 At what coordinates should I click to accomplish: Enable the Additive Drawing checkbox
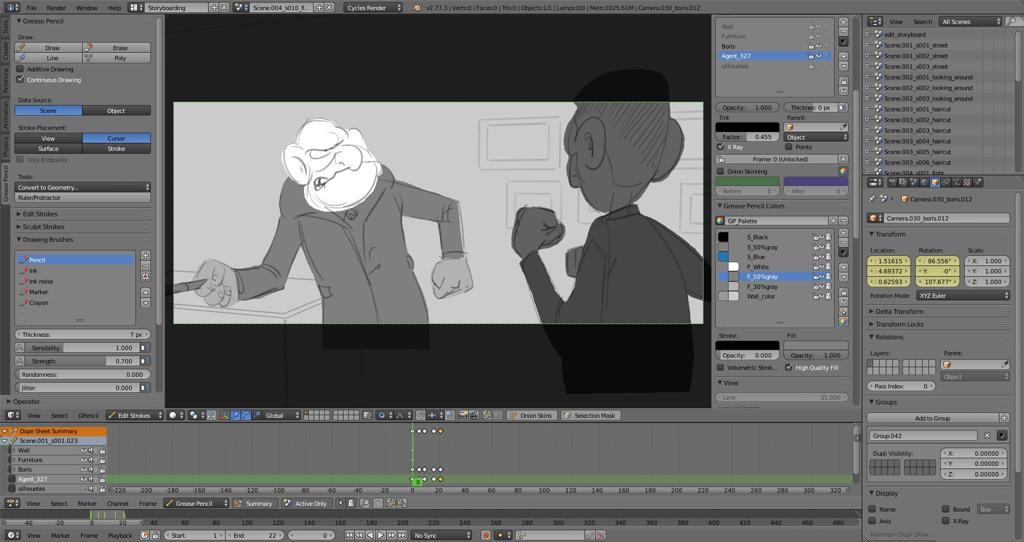coord(21,69)
